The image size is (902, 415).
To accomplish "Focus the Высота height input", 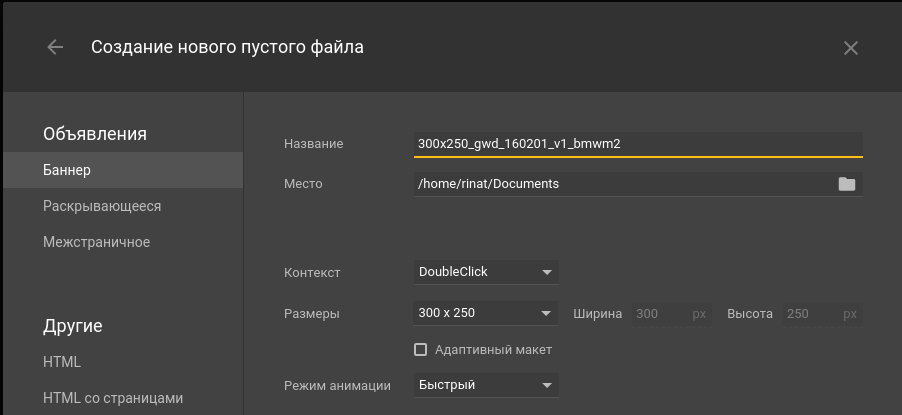I will 810,314.
